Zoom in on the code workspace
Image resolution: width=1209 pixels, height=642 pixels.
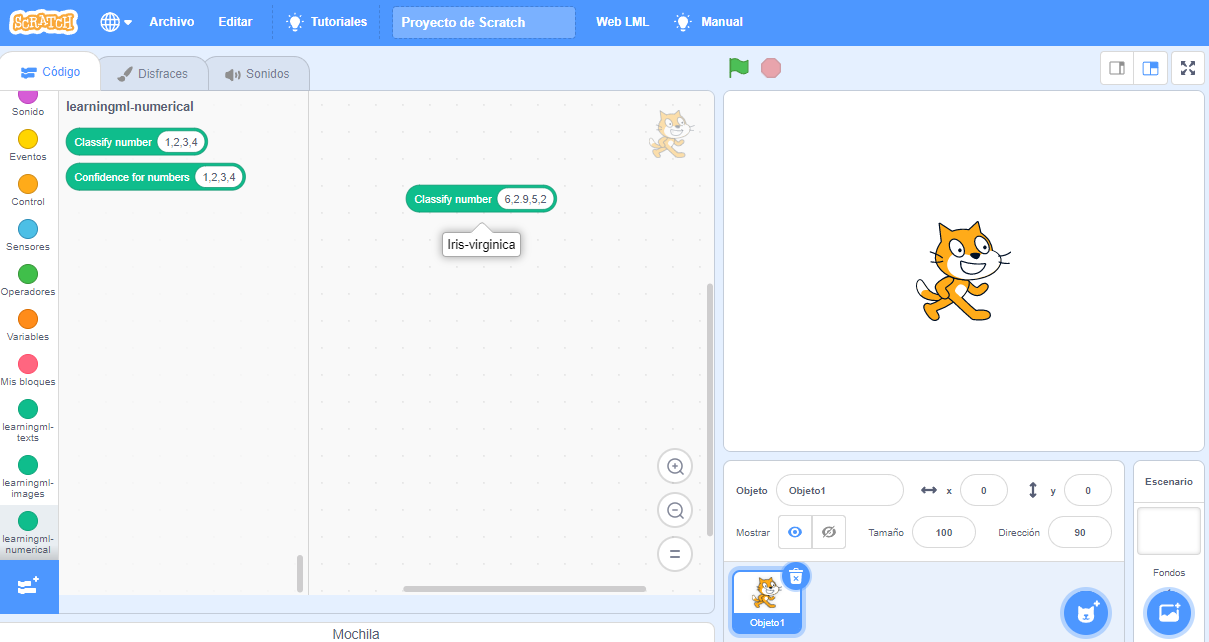[x=675, y=466]
